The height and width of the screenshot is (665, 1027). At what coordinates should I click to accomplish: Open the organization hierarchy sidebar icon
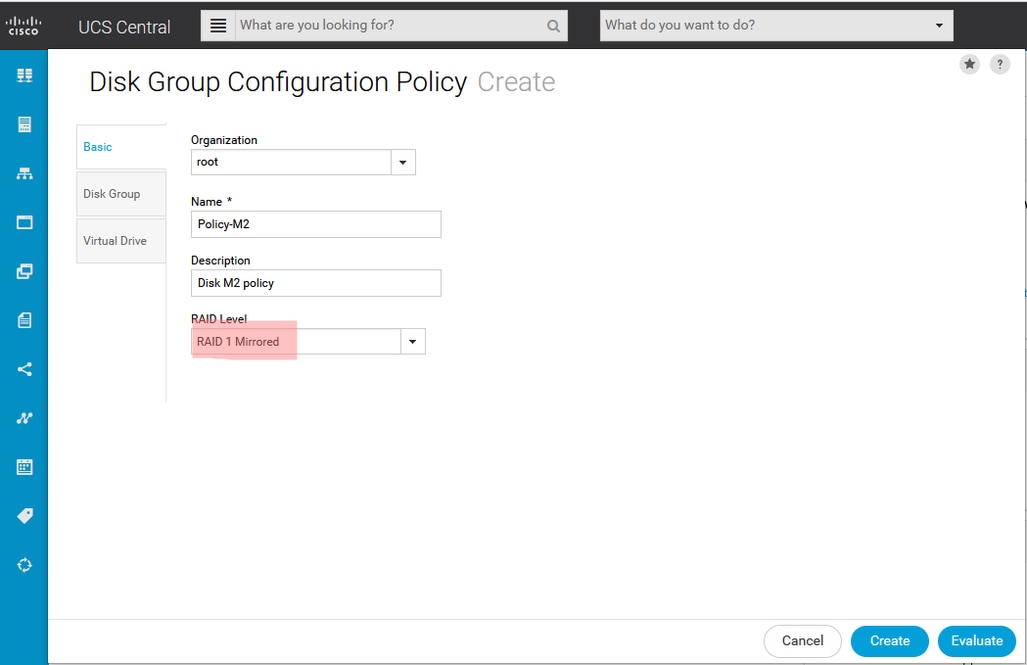click(24, 174)
